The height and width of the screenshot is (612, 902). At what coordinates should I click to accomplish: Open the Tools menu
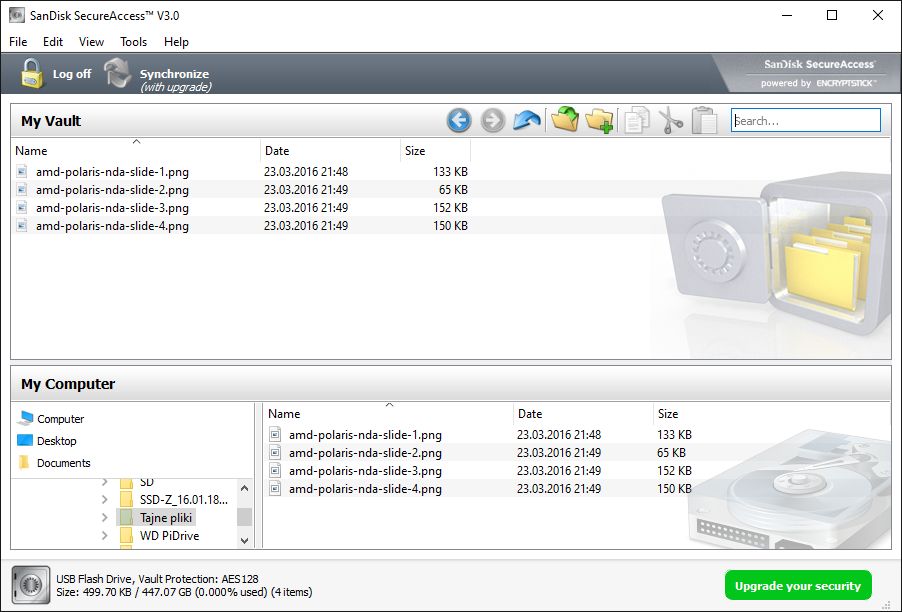click(133, 41)
